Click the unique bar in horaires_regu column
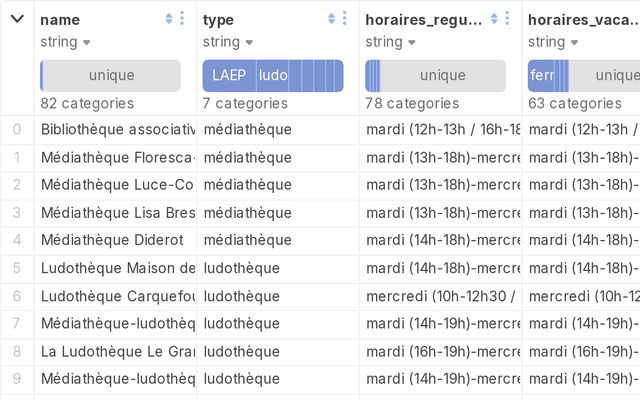The image size is (640, 400). (442, 76)
